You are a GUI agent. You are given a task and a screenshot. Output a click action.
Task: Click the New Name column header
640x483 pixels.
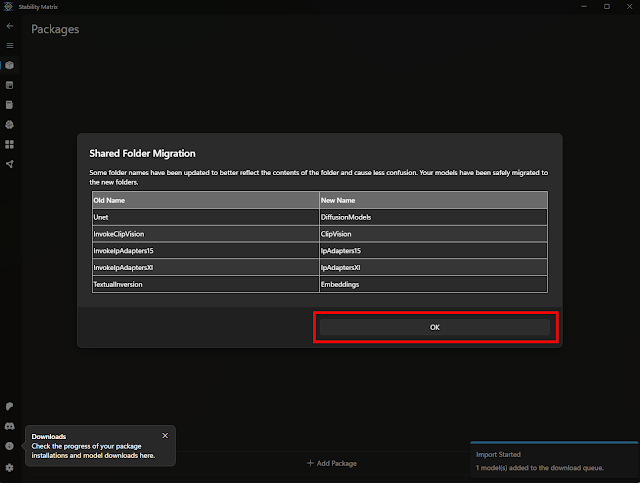click(433, 200)
